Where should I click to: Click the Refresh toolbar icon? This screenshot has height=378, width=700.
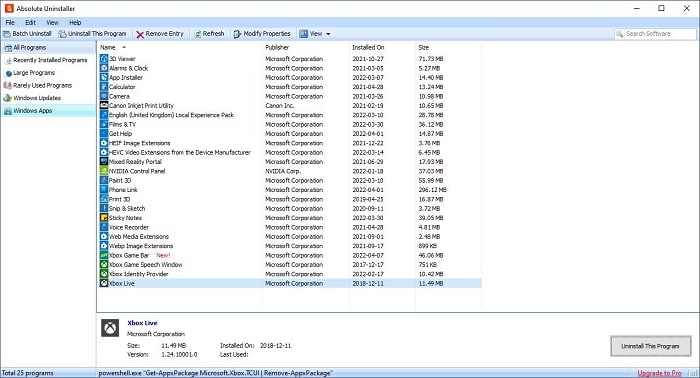[x=197, y=34]
